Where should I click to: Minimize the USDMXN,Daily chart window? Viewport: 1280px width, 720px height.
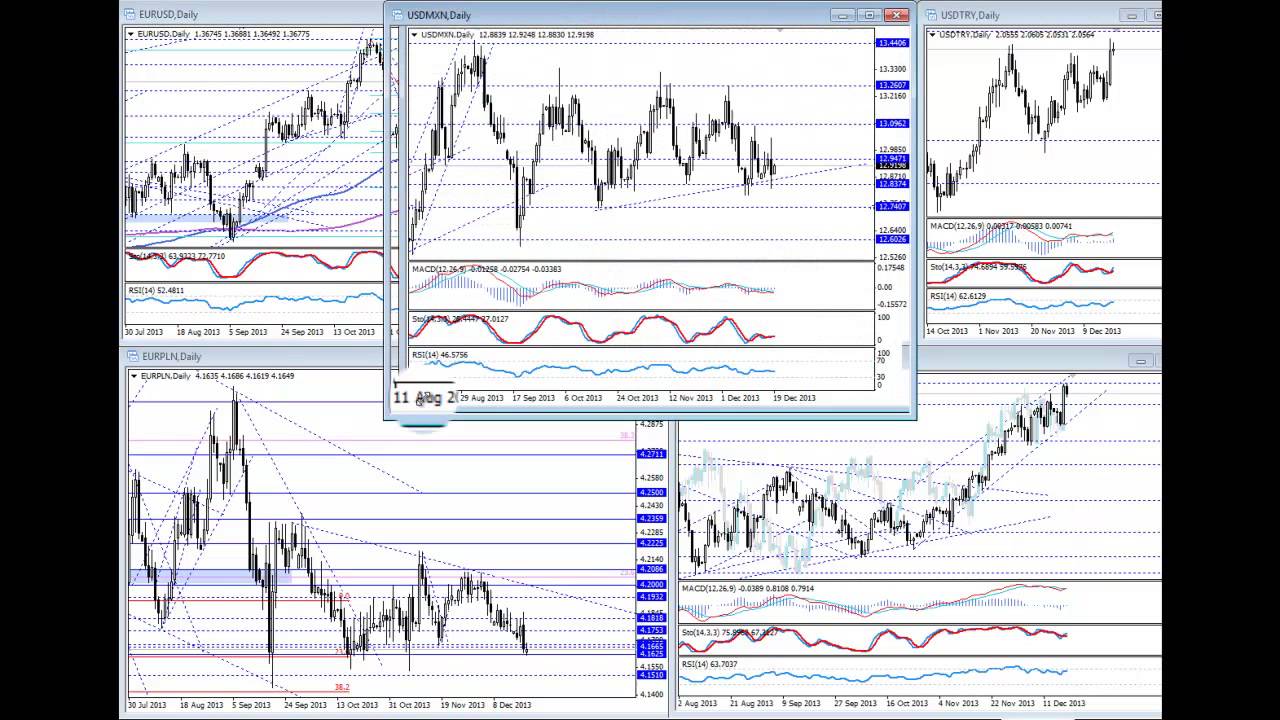coord(843,15)
